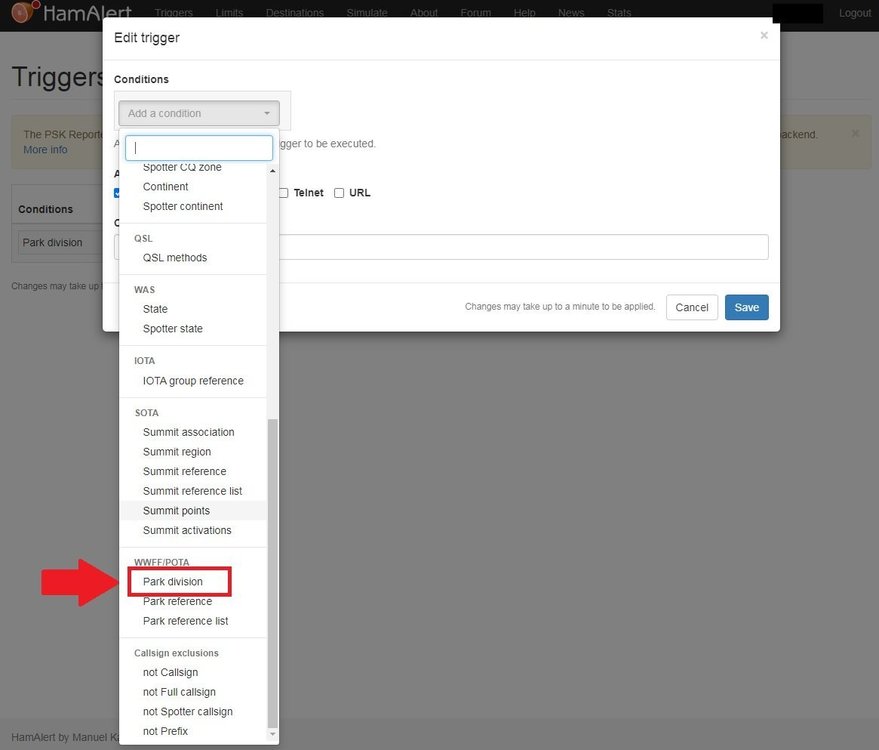
Task: Choose QSL methods condition
Action: (175, 258)
